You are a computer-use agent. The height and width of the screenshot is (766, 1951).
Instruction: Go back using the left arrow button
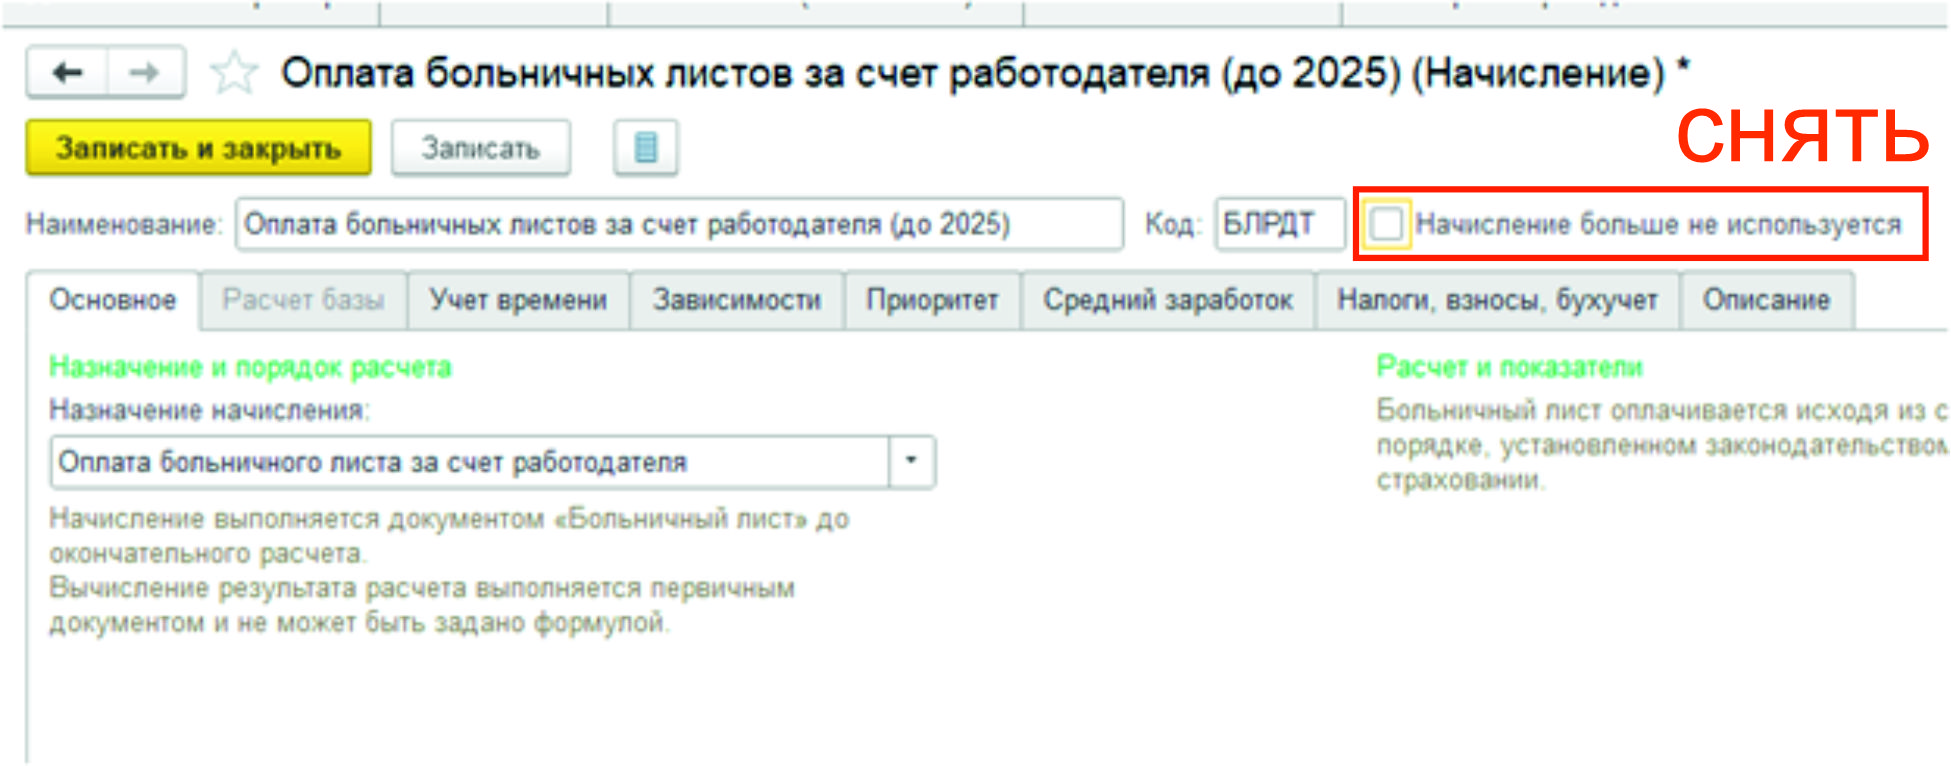click(x=67, y=73)
